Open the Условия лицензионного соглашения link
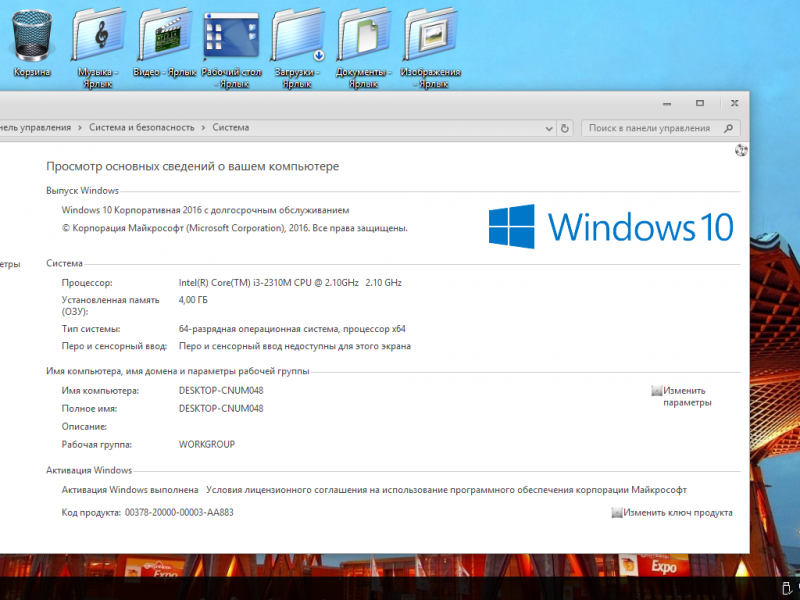This screenshot has width=800, height=600. 446,490
